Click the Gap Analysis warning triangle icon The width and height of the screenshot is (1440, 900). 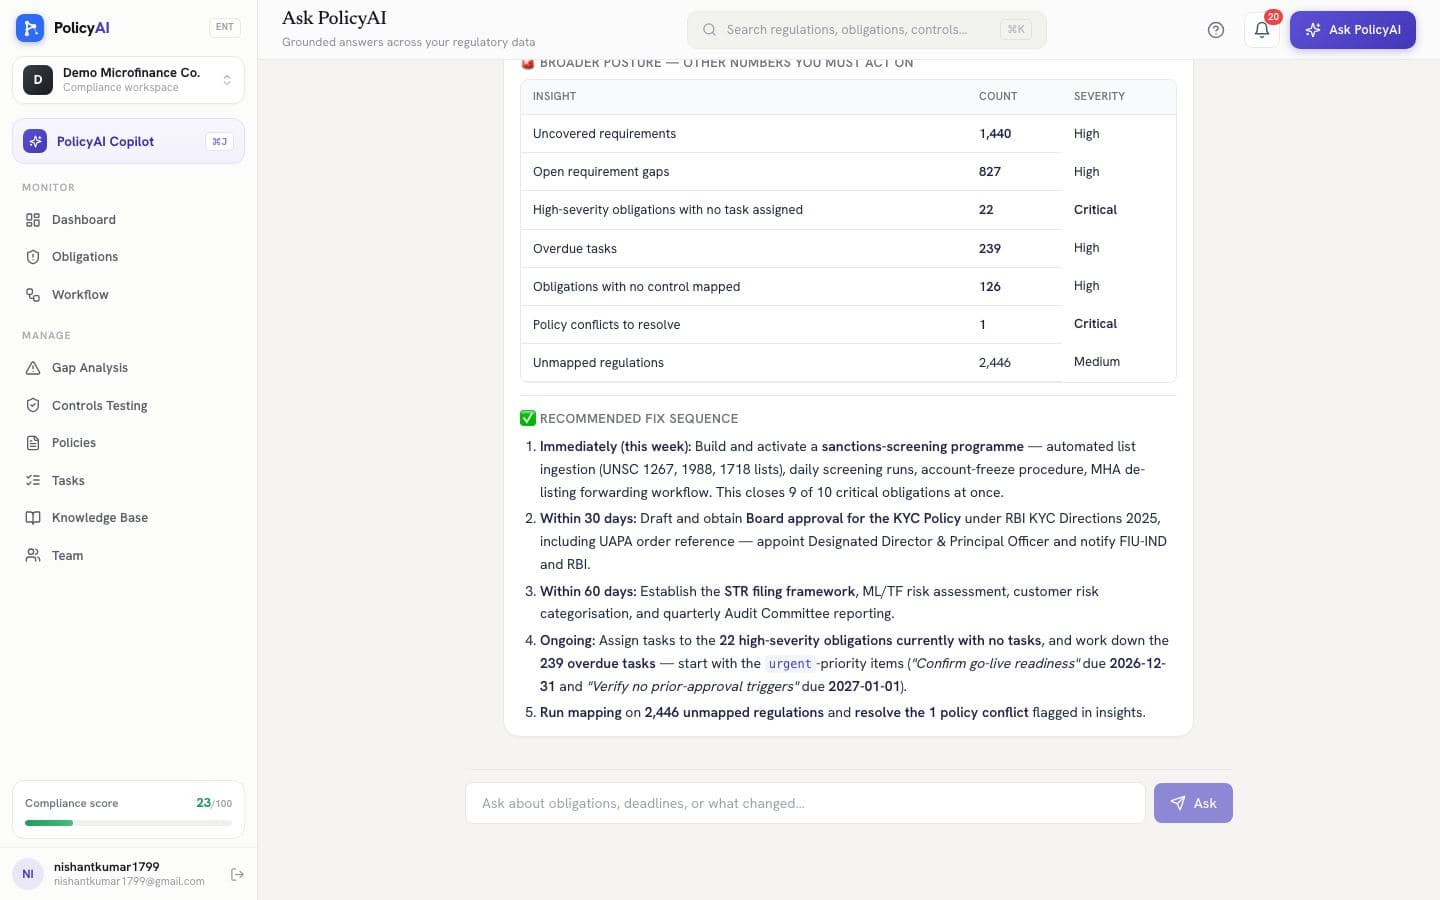click(x=33, y=368)
